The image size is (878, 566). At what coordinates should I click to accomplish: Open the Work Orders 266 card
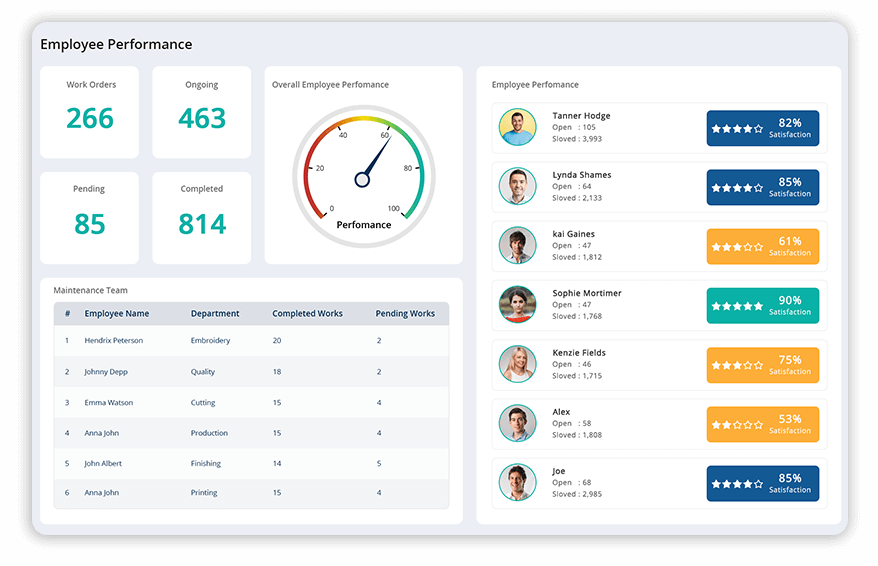(90, 112)
